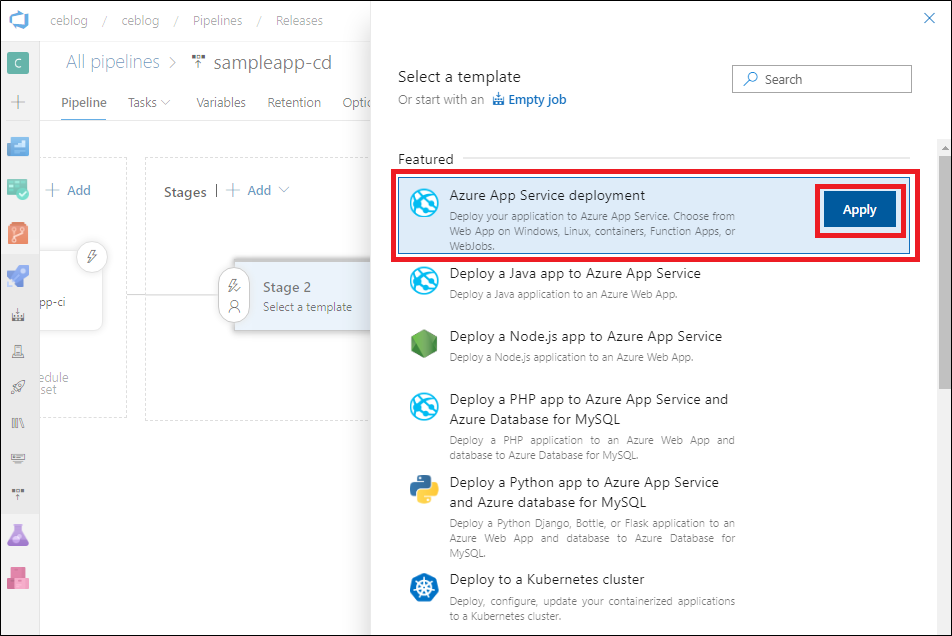
Task: Click the Python template logo icon
Action: pyautogui.click(x=424, y=489)
